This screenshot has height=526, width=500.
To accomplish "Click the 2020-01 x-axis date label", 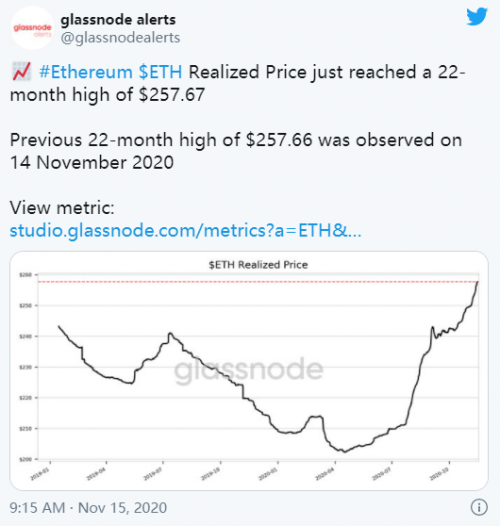I will [268, 474].
